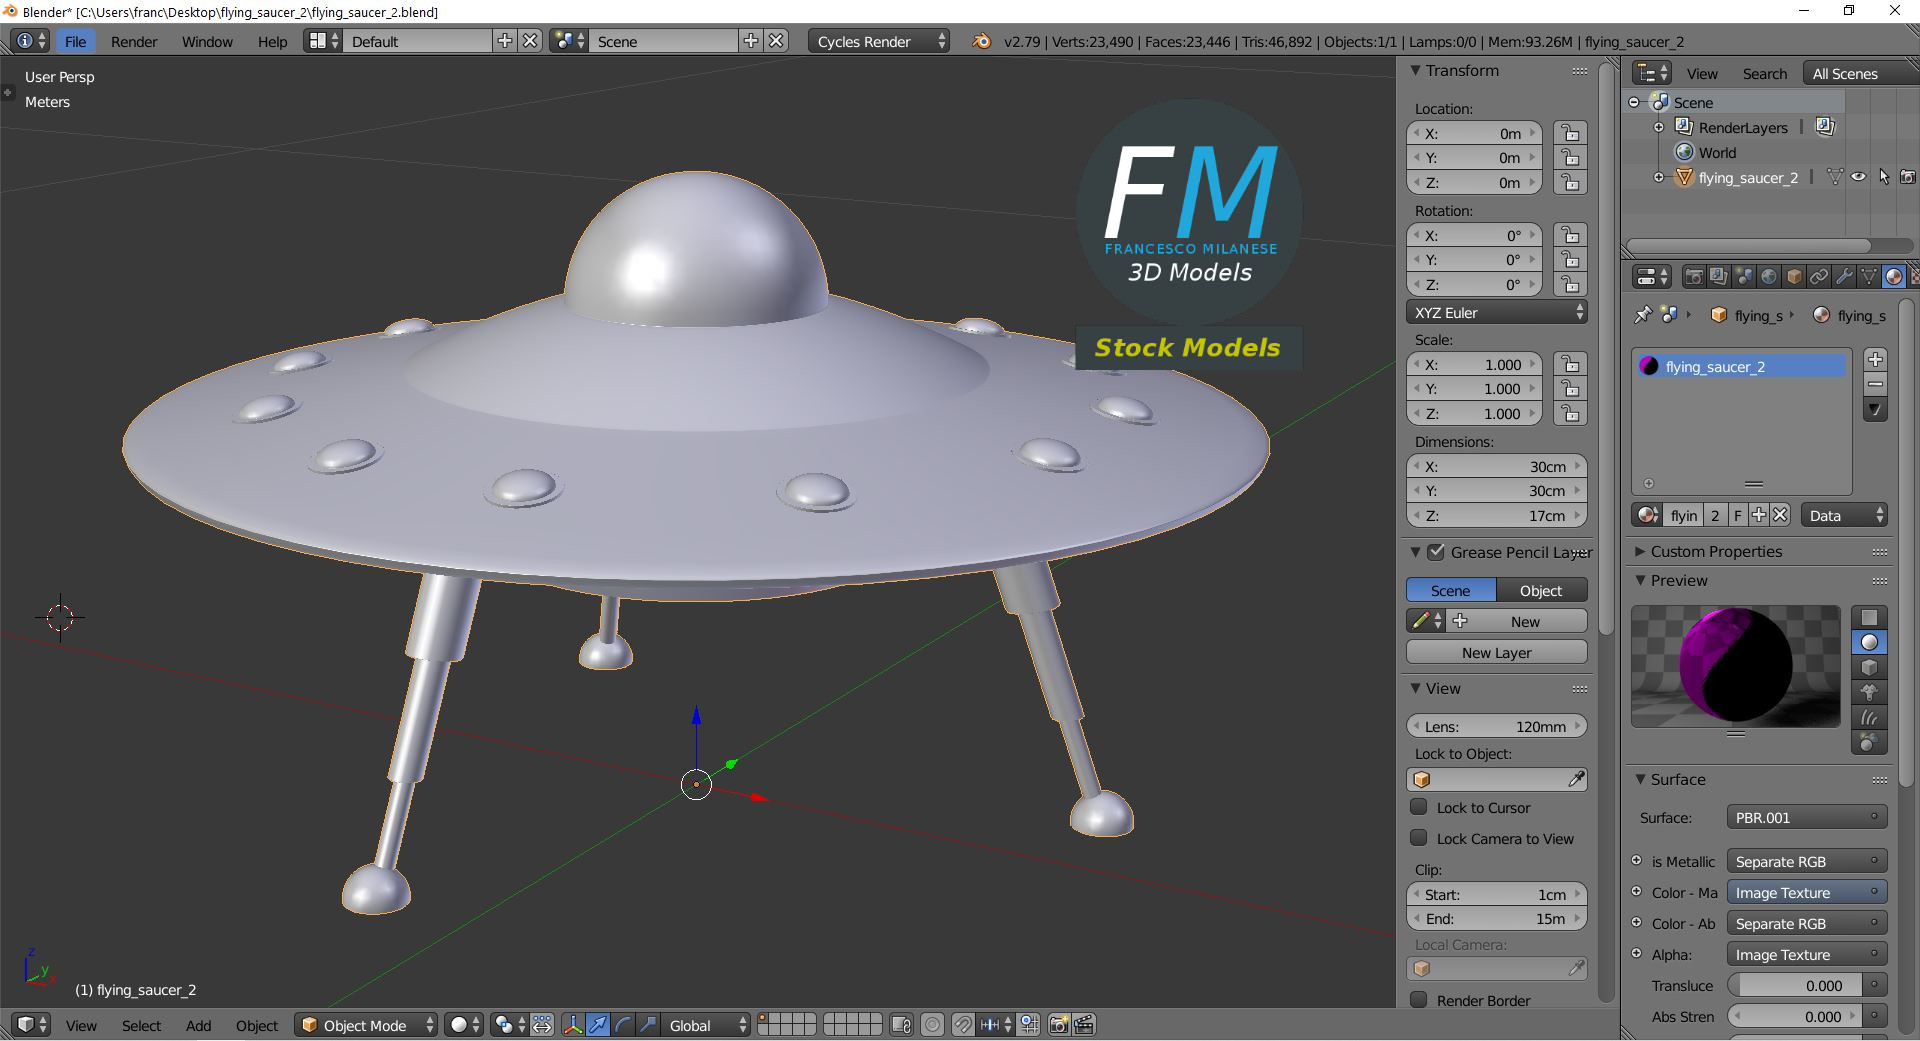Toggle lock on Location X
Viewport: 1920px width, 1041px height.
pos(1571,133)
